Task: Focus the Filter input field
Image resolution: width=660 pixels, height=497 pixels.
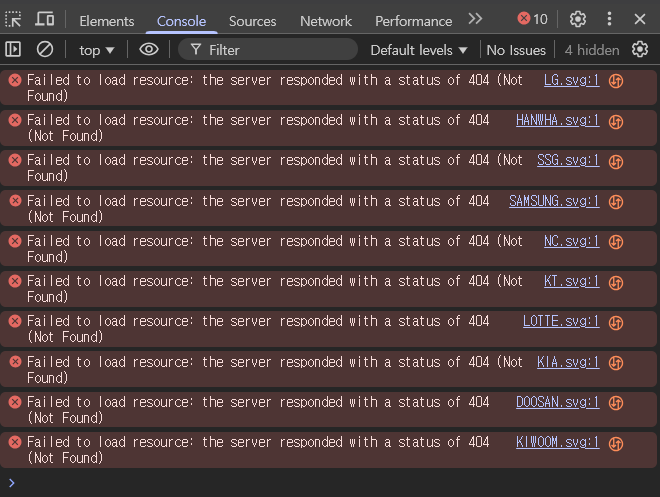Action: tap(268, 50)
